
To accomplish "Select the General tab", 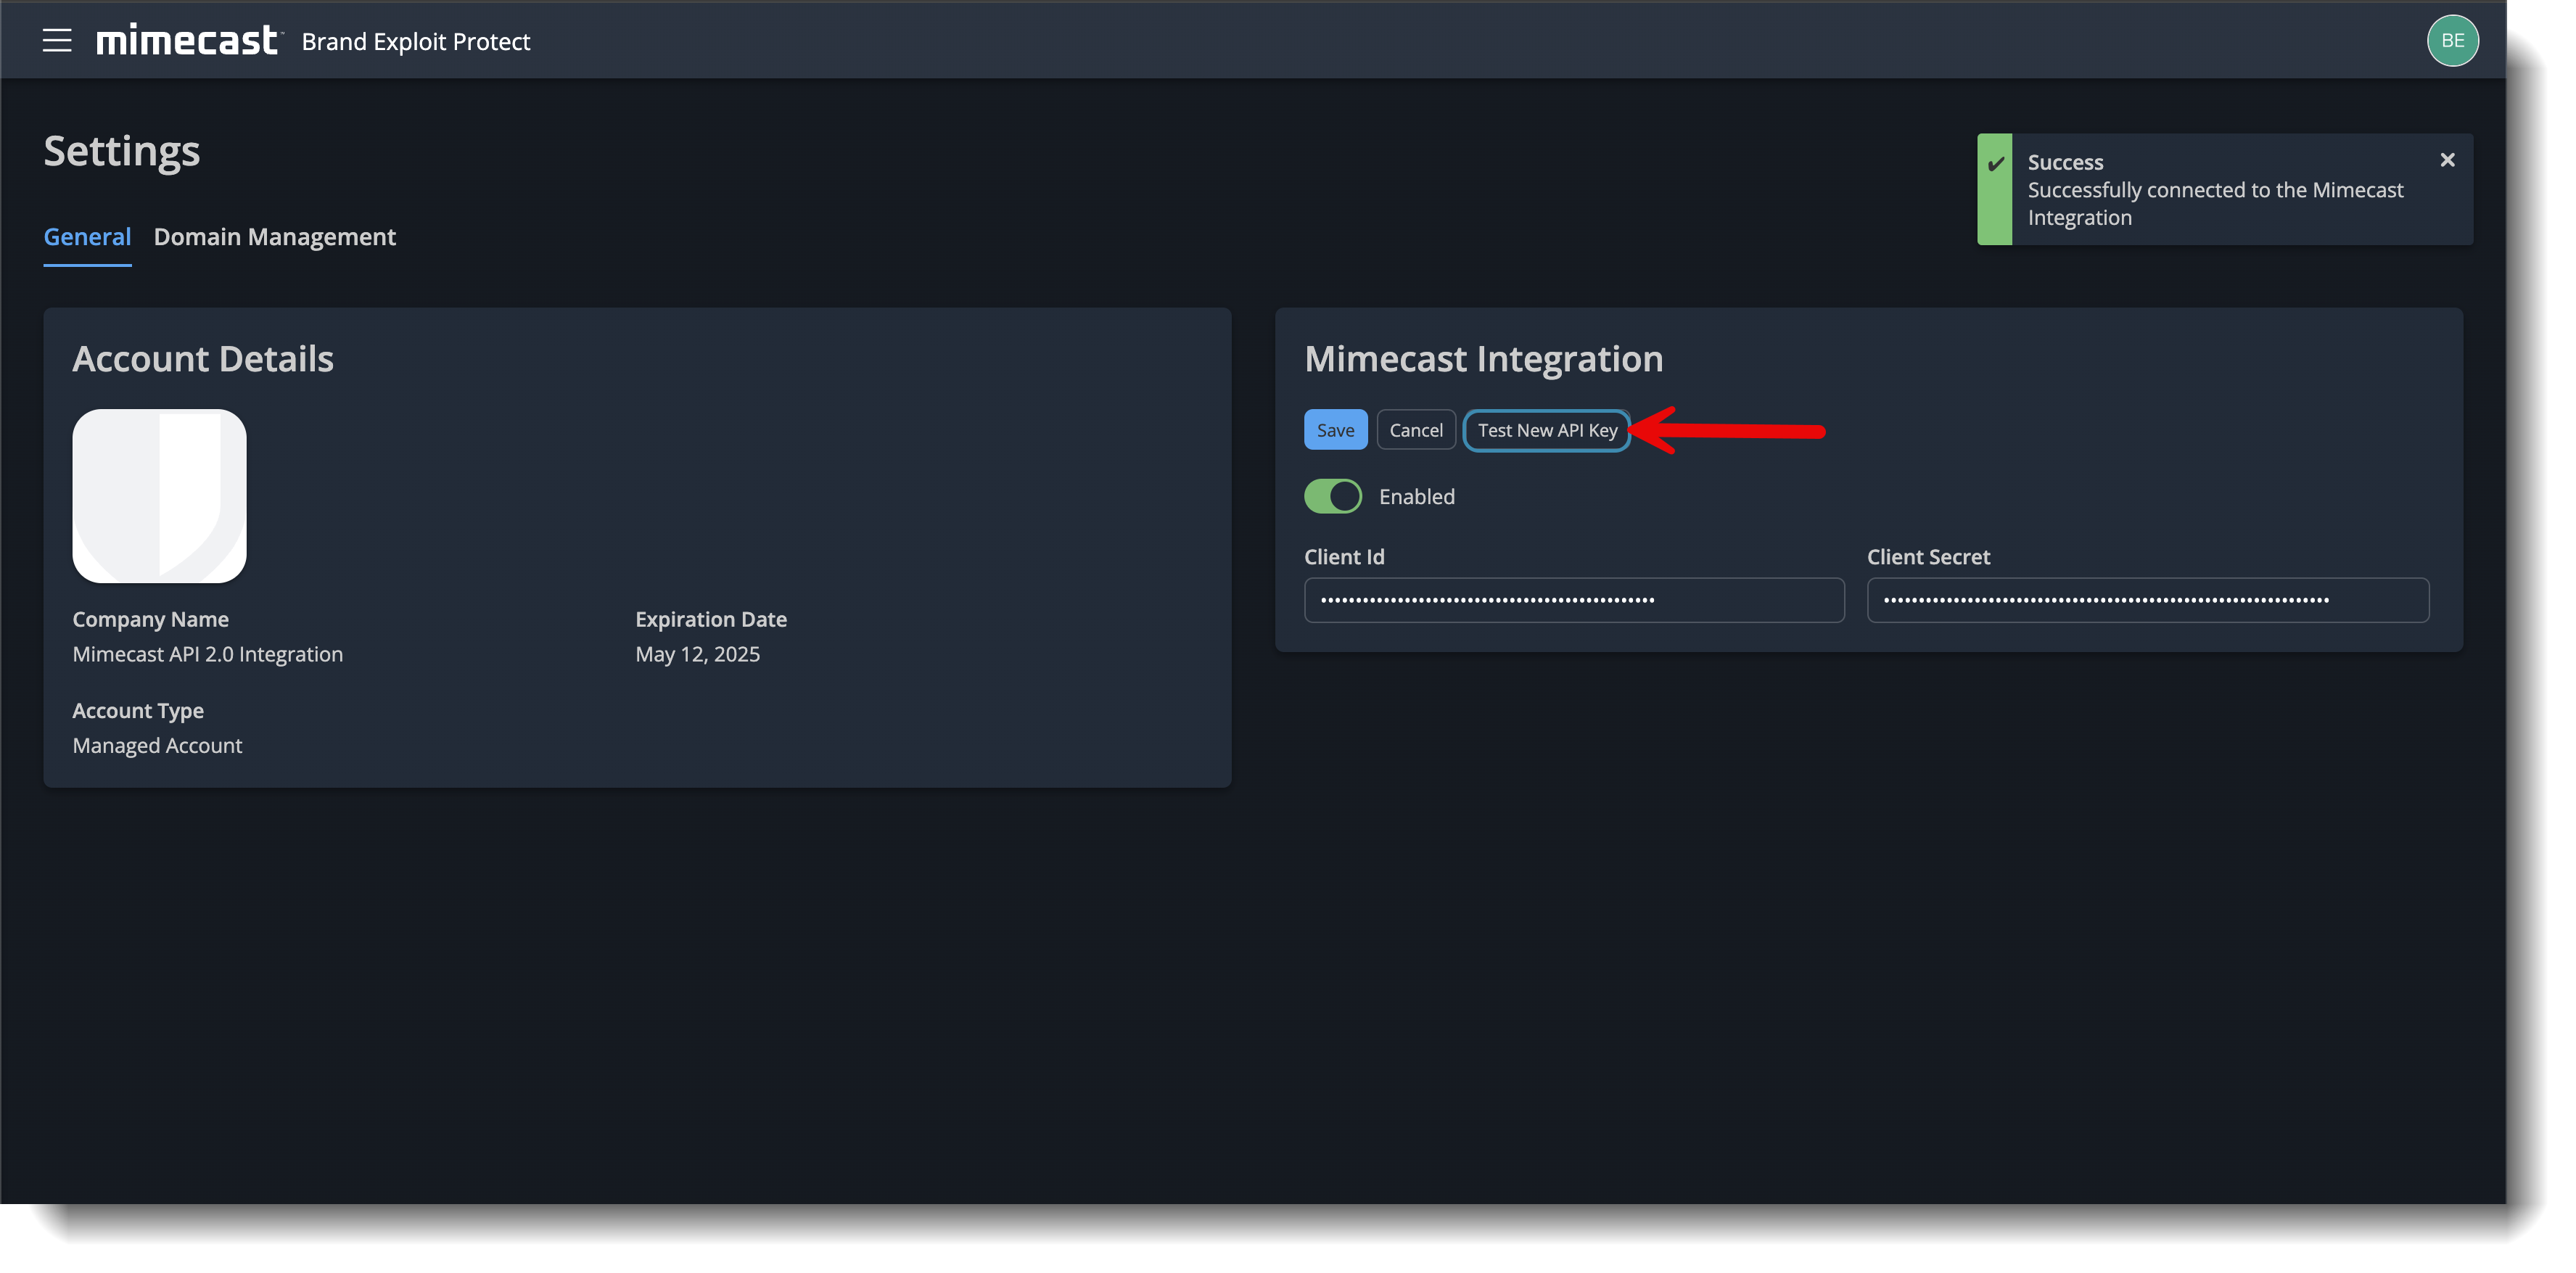I will click(x=87, y=237).
